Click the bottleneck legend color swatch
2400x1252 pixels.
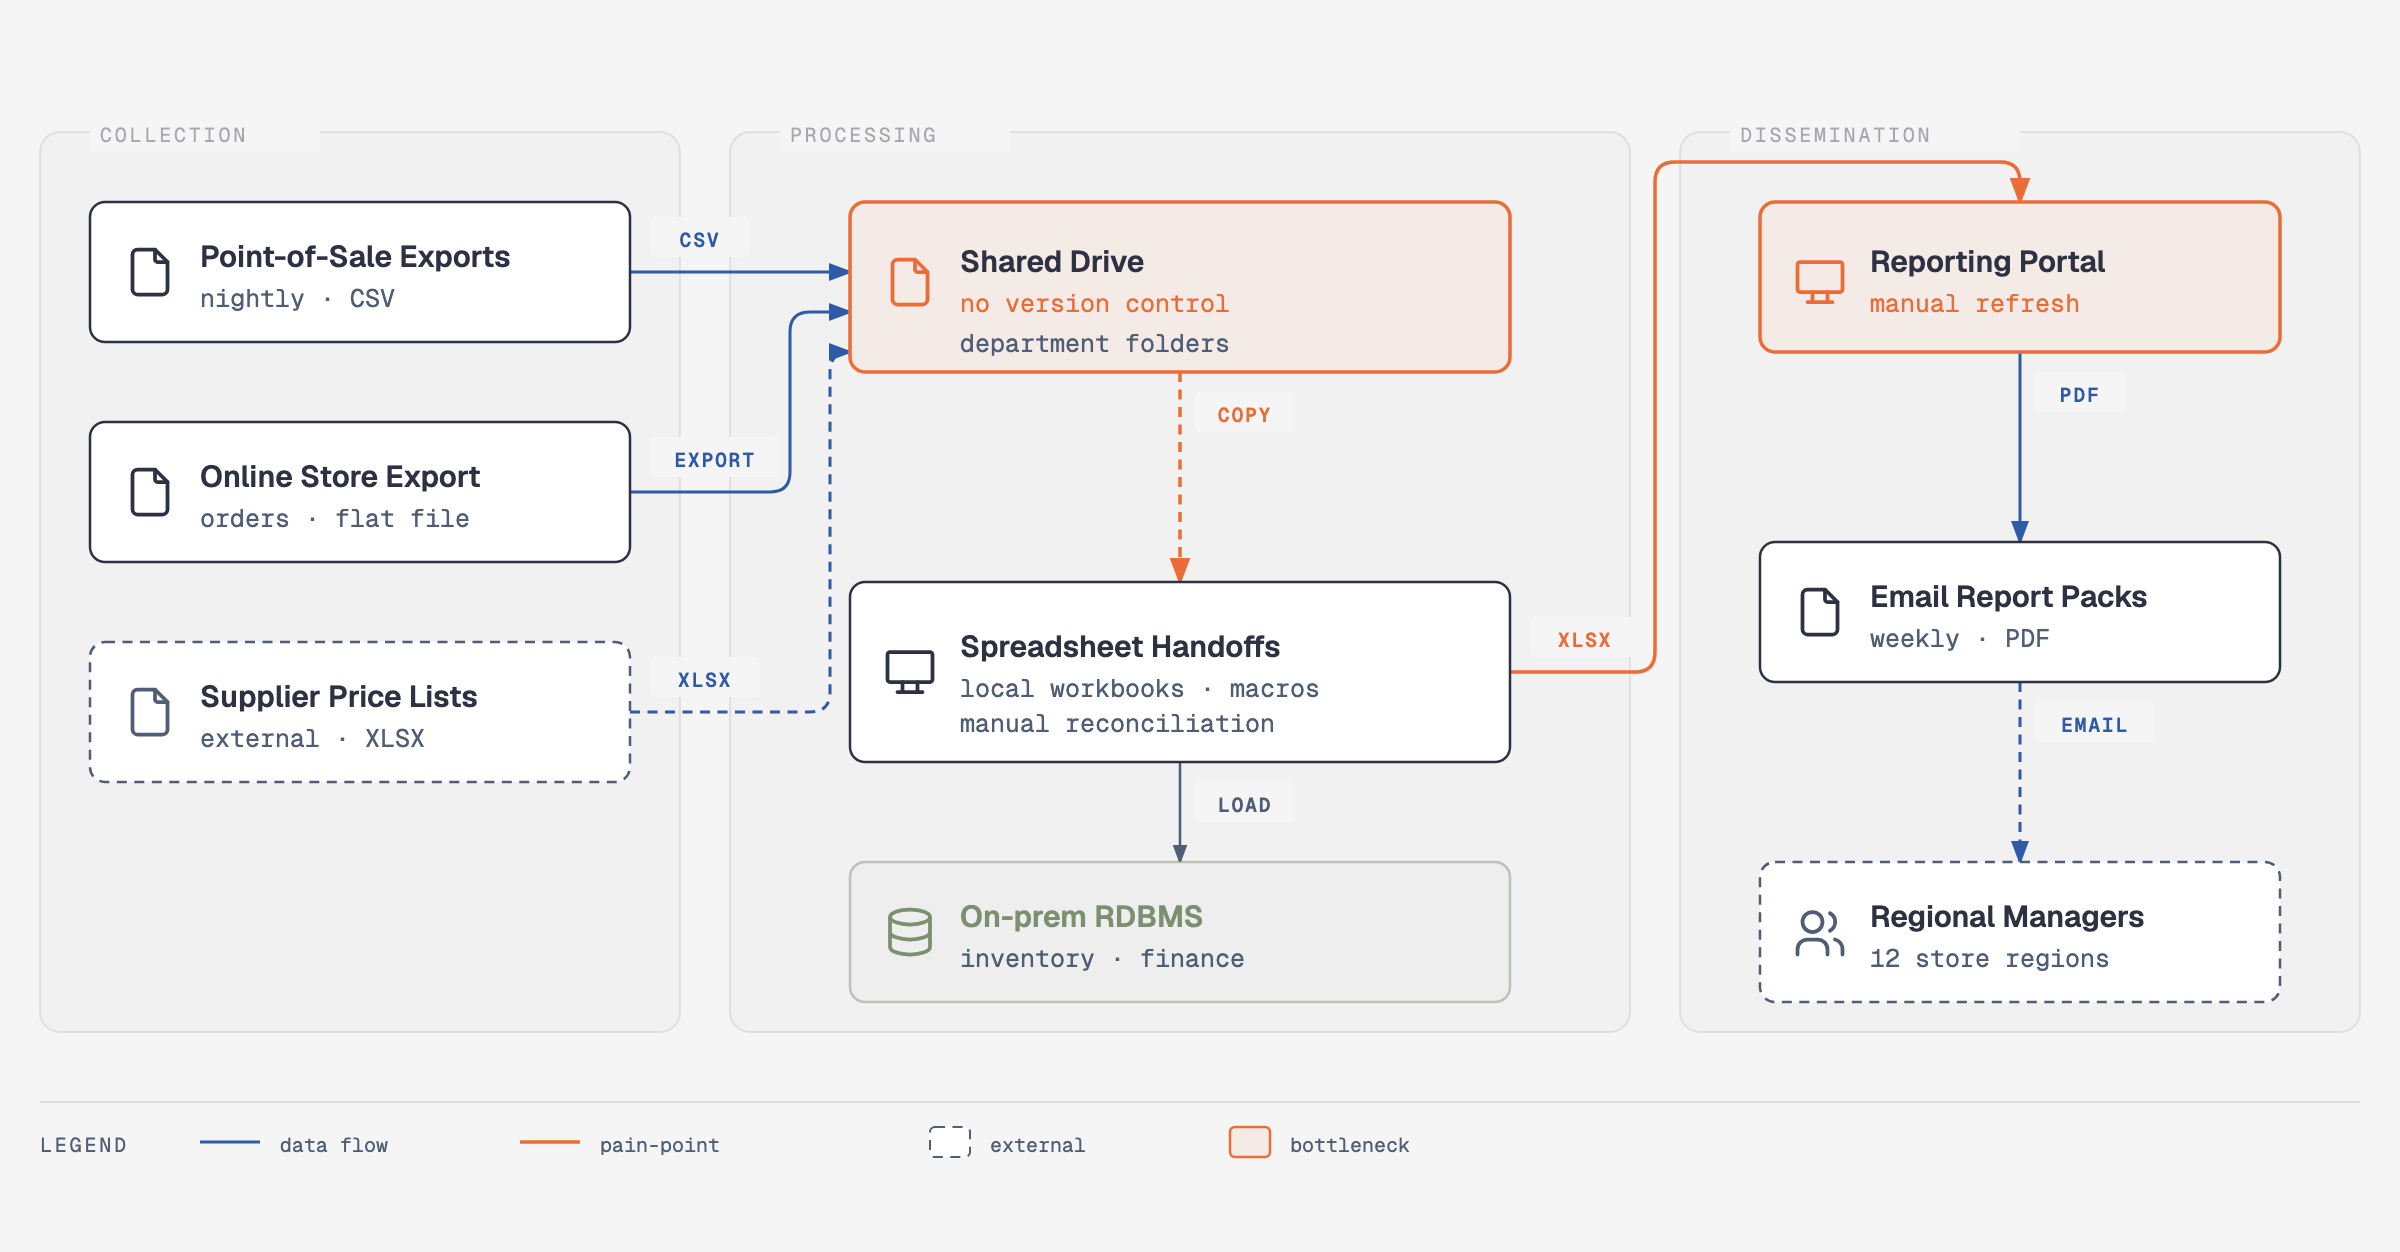click(1250, 1142)
